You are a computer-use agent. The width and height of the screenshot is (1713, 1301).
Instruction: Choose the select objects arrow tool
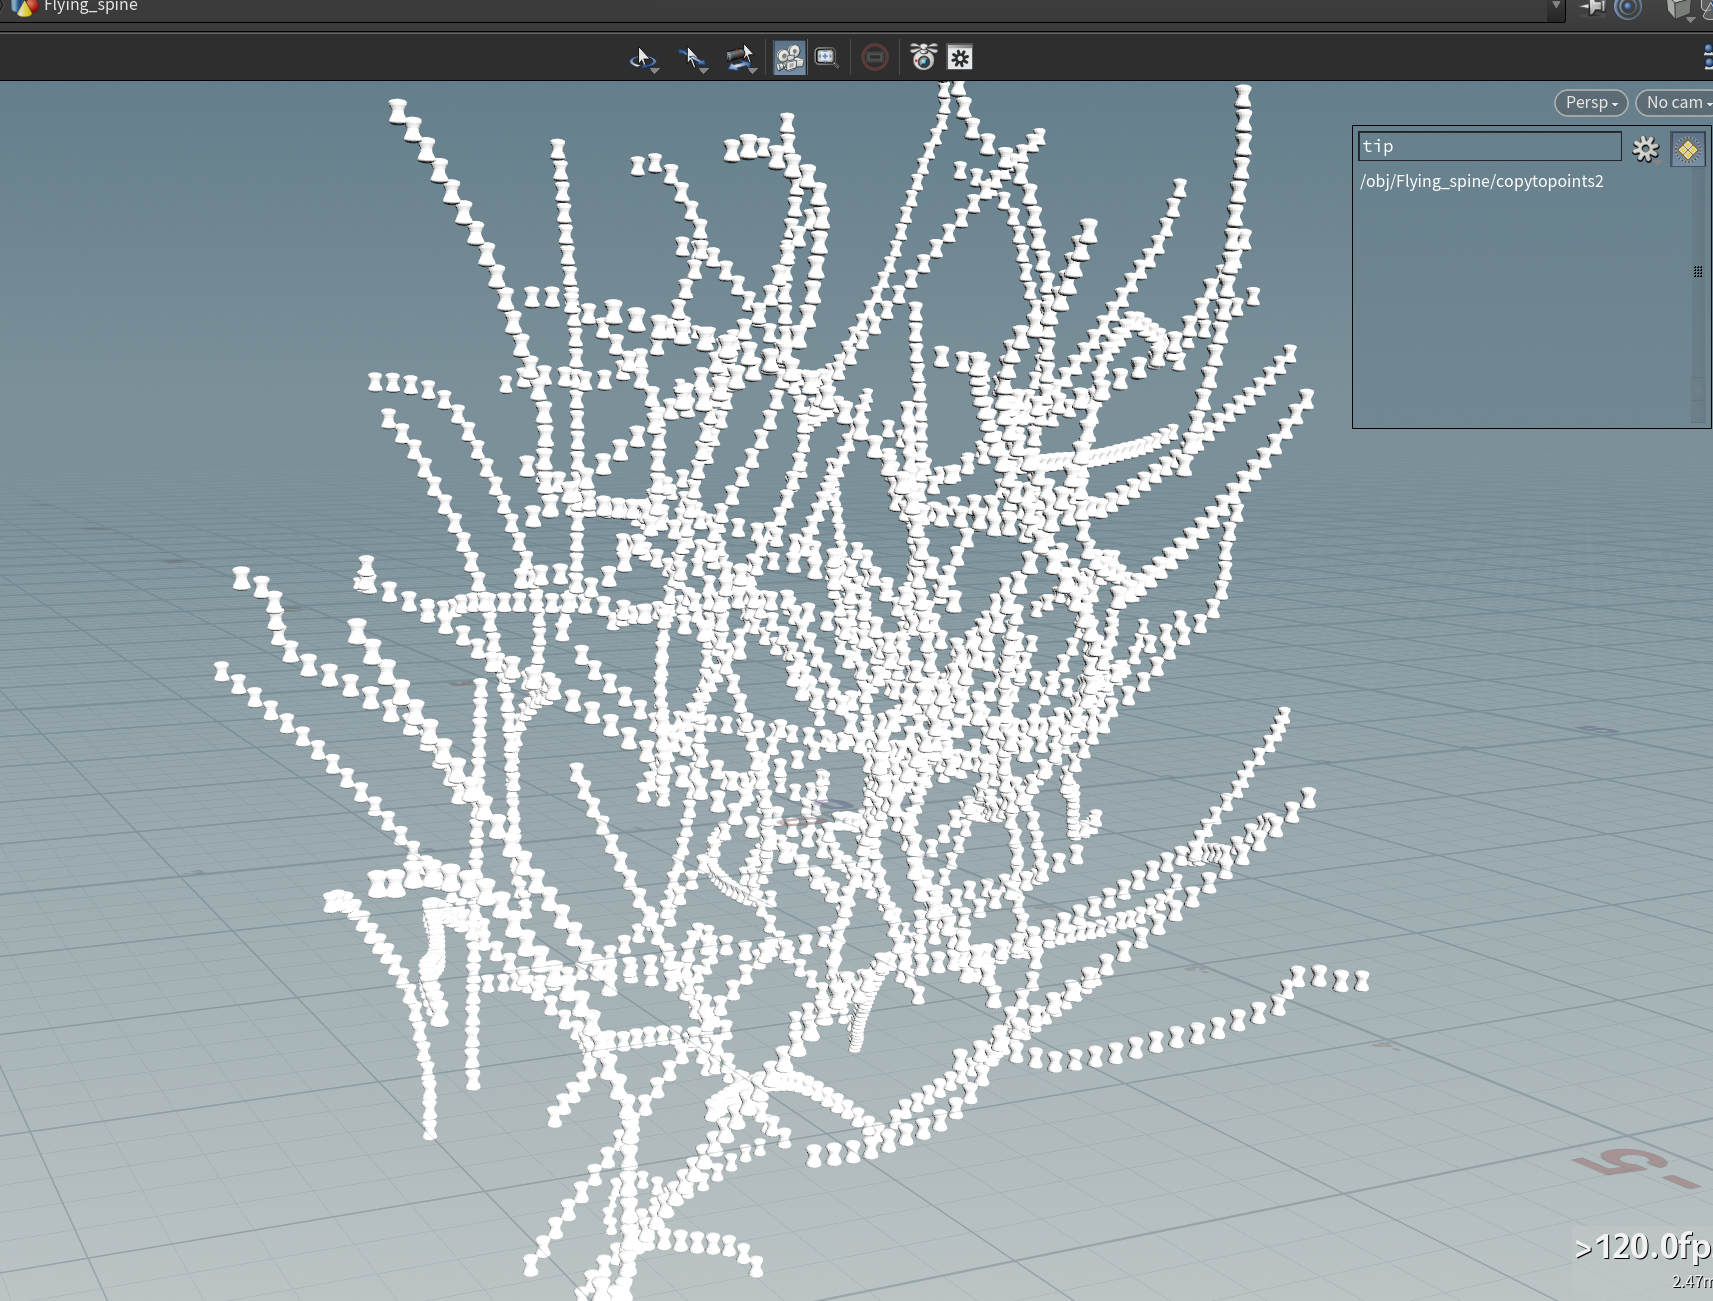tap(692, 58)
